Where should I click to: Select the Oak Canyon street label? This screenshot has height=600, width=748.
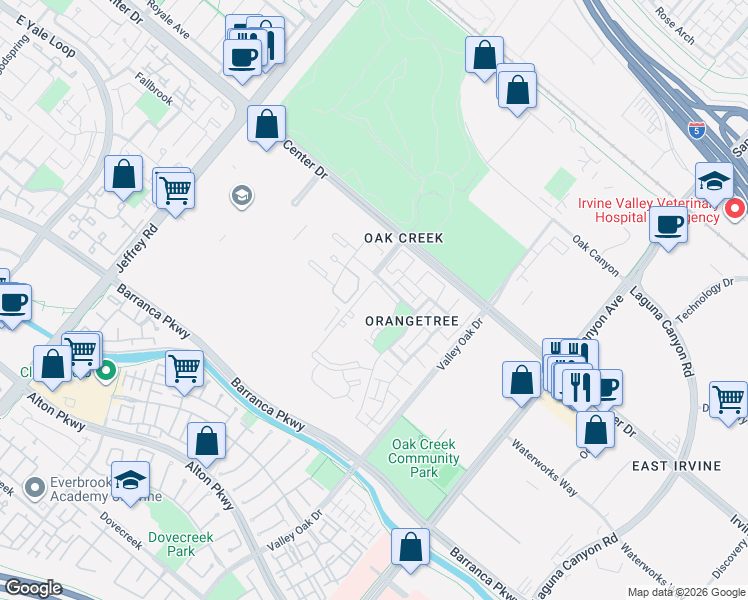[x=595, y=256]
